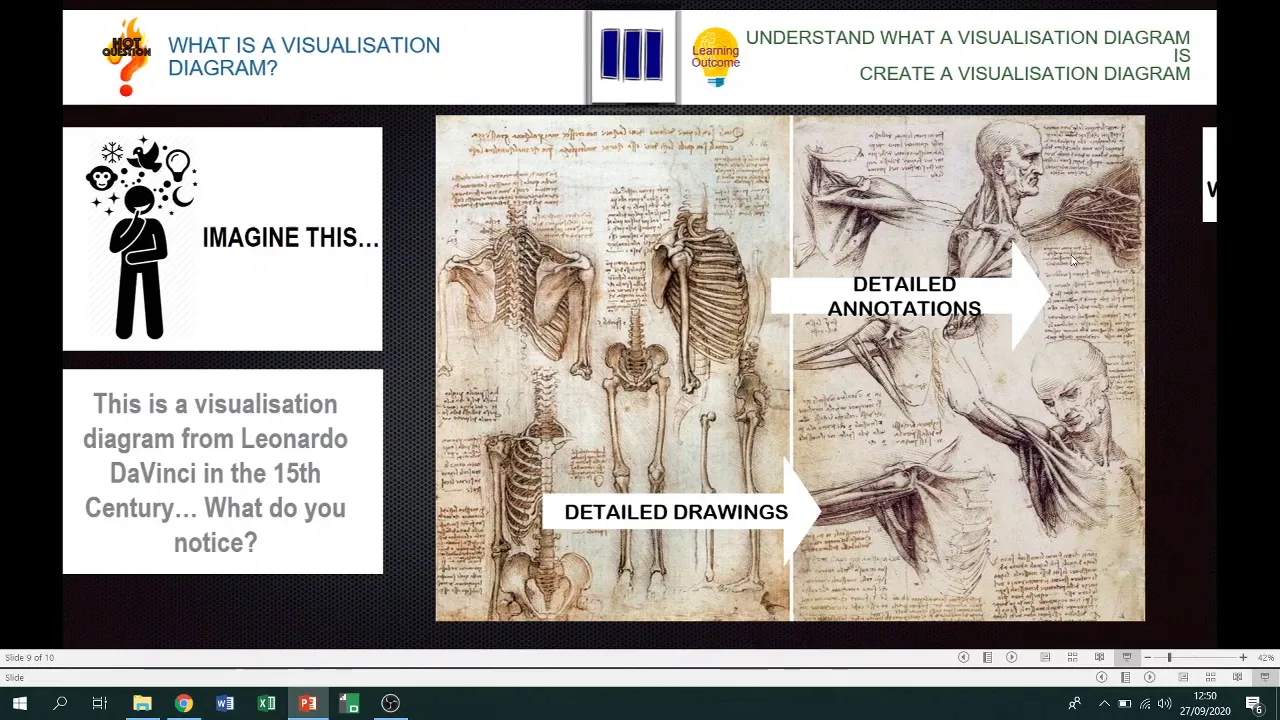Open Reading view in the 42% zoom status bar
The height and width of the screenshot is (720, 1280).
pyautogui.click(x=1099, y=657)
